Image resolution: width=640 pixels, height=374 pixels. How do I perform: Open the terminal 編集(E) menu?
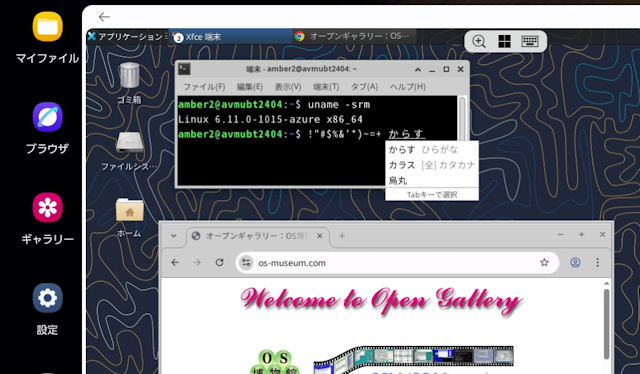pyautogui.click(x=249, y=87)
